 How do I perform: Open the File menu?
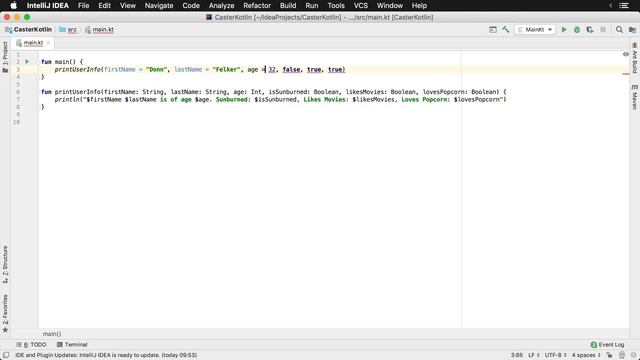coord(83,6)
